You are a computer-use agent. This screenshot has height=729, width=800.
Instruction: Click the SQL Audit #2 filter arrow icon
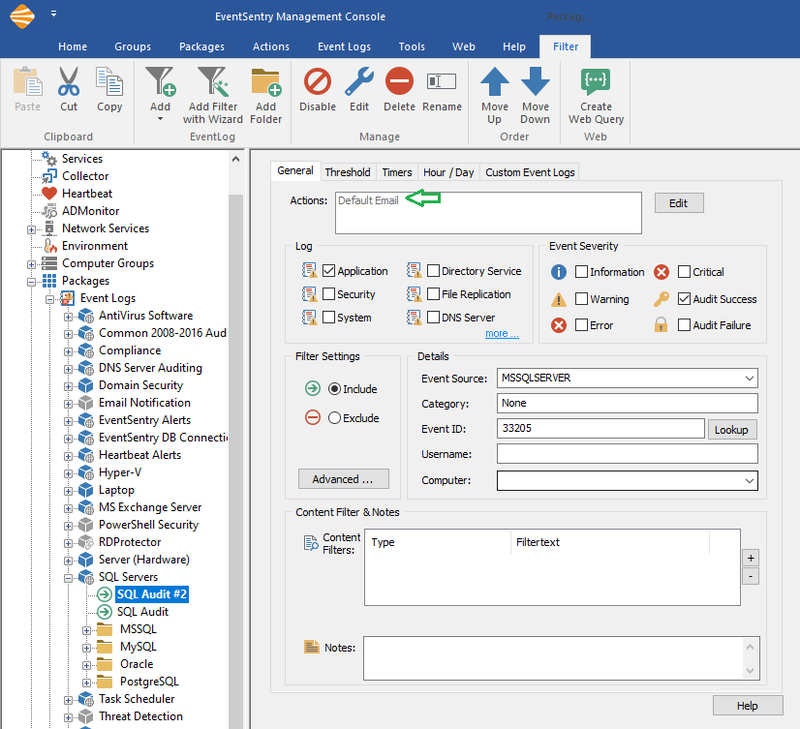105,594
